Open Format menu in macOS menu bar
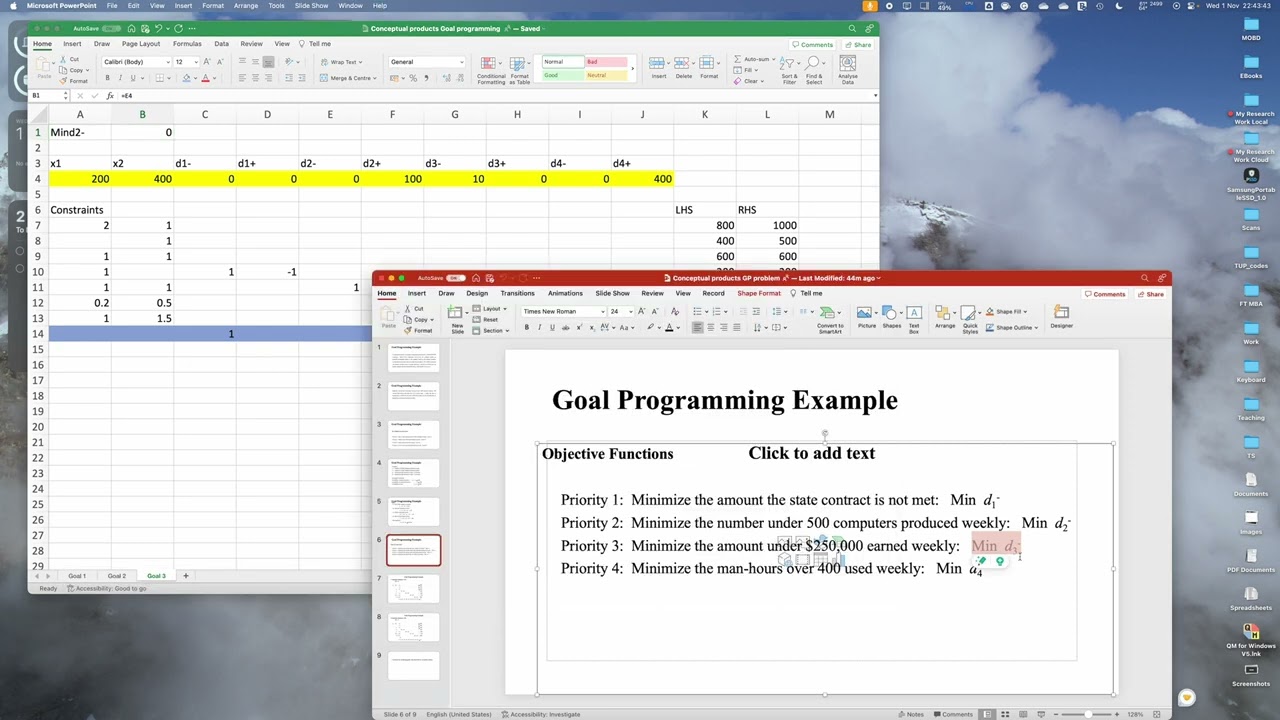The height and width of the screenshot is (720, 1280). point(213,6)
